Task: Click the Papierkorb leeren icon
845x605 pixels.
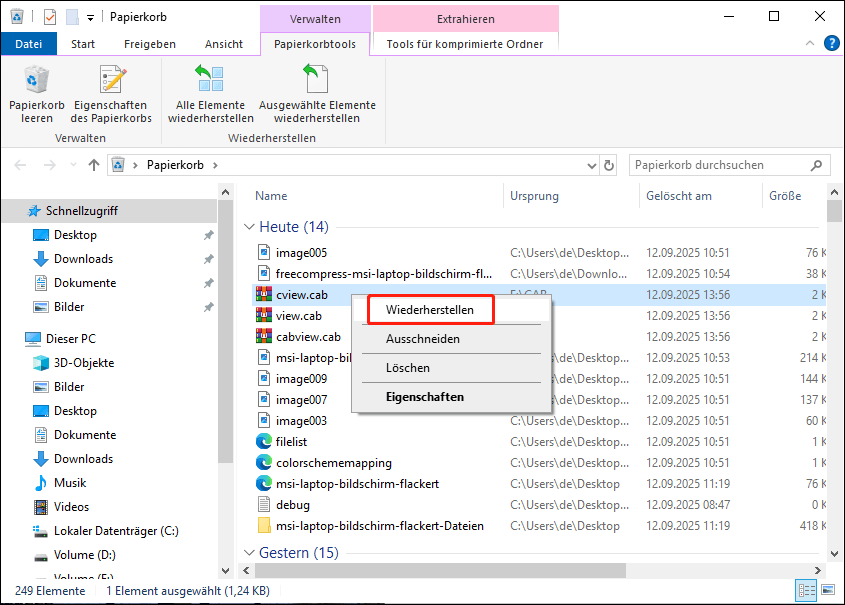Action: point(37,80)
